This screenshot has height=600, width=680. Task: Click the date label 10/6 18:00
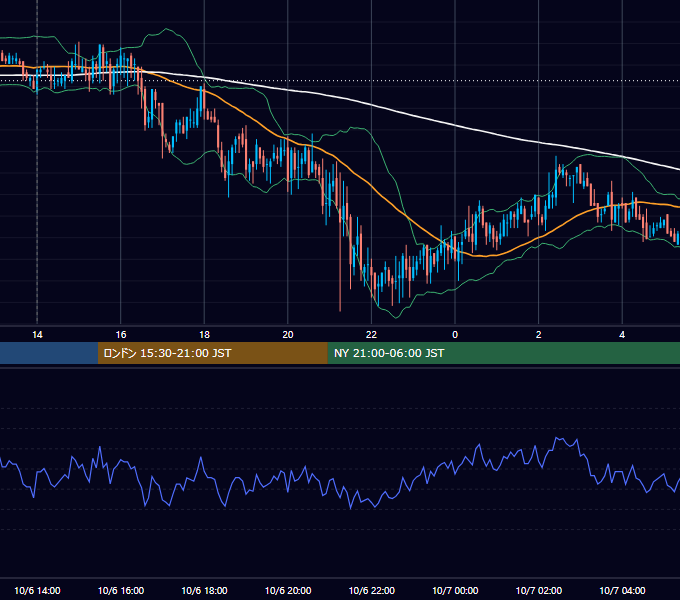pyautogui.click(x=204, y=590)
